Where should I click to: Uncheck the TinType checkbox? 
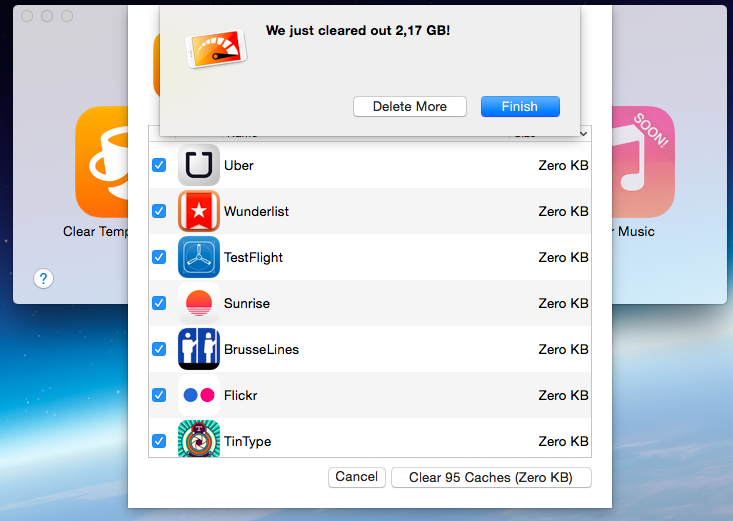tap(159, 441)
